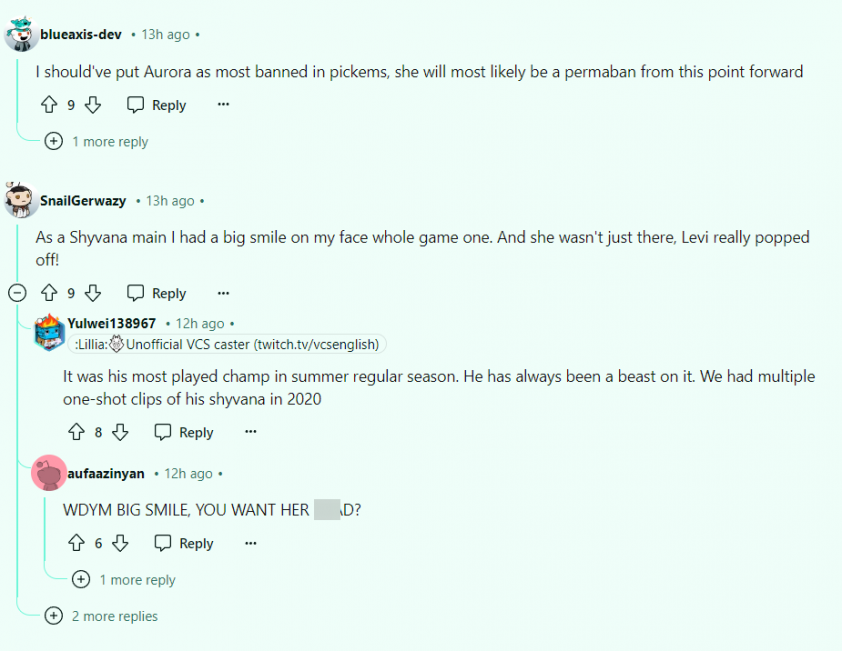The height and width of the screenshot is (651, 842).
Task: Open more options on blueaxis-dev's comment
Action: point(223,105)
